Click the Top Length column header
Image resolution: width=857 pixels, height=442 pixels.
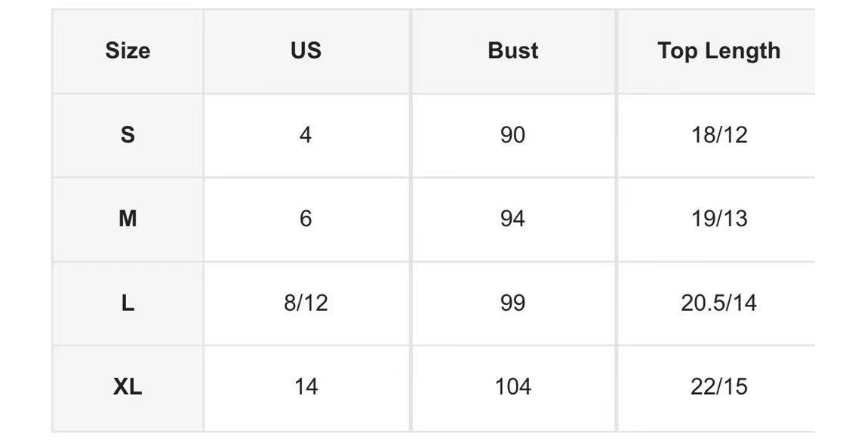click(x=718, y=52)
